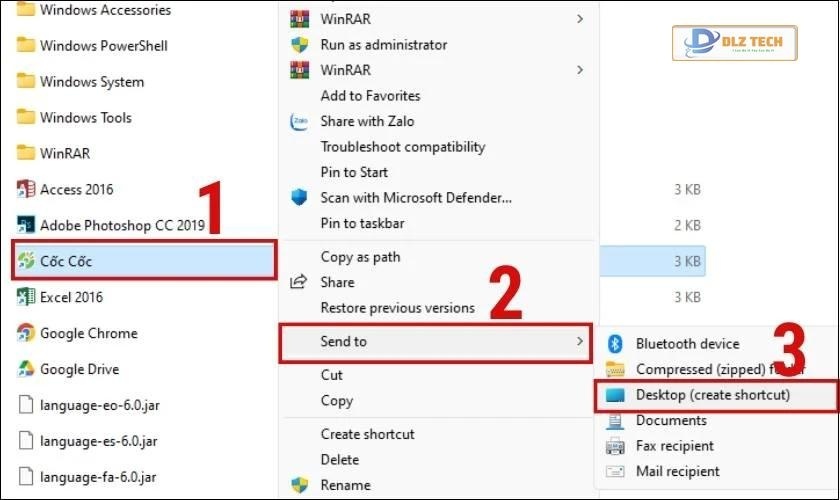Click the Google Drive icon

(26, 369)
